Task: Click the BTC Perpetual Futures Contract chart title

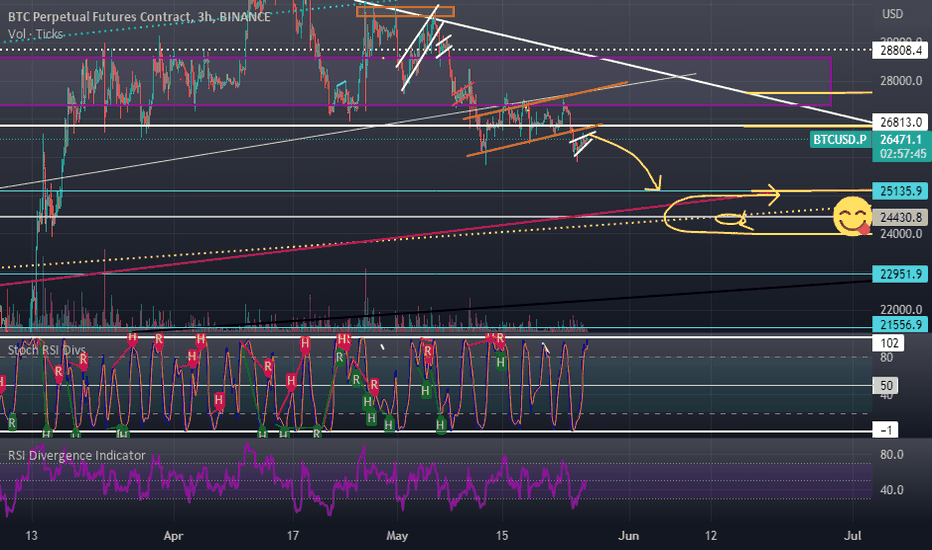Action: tap(139, 17)
